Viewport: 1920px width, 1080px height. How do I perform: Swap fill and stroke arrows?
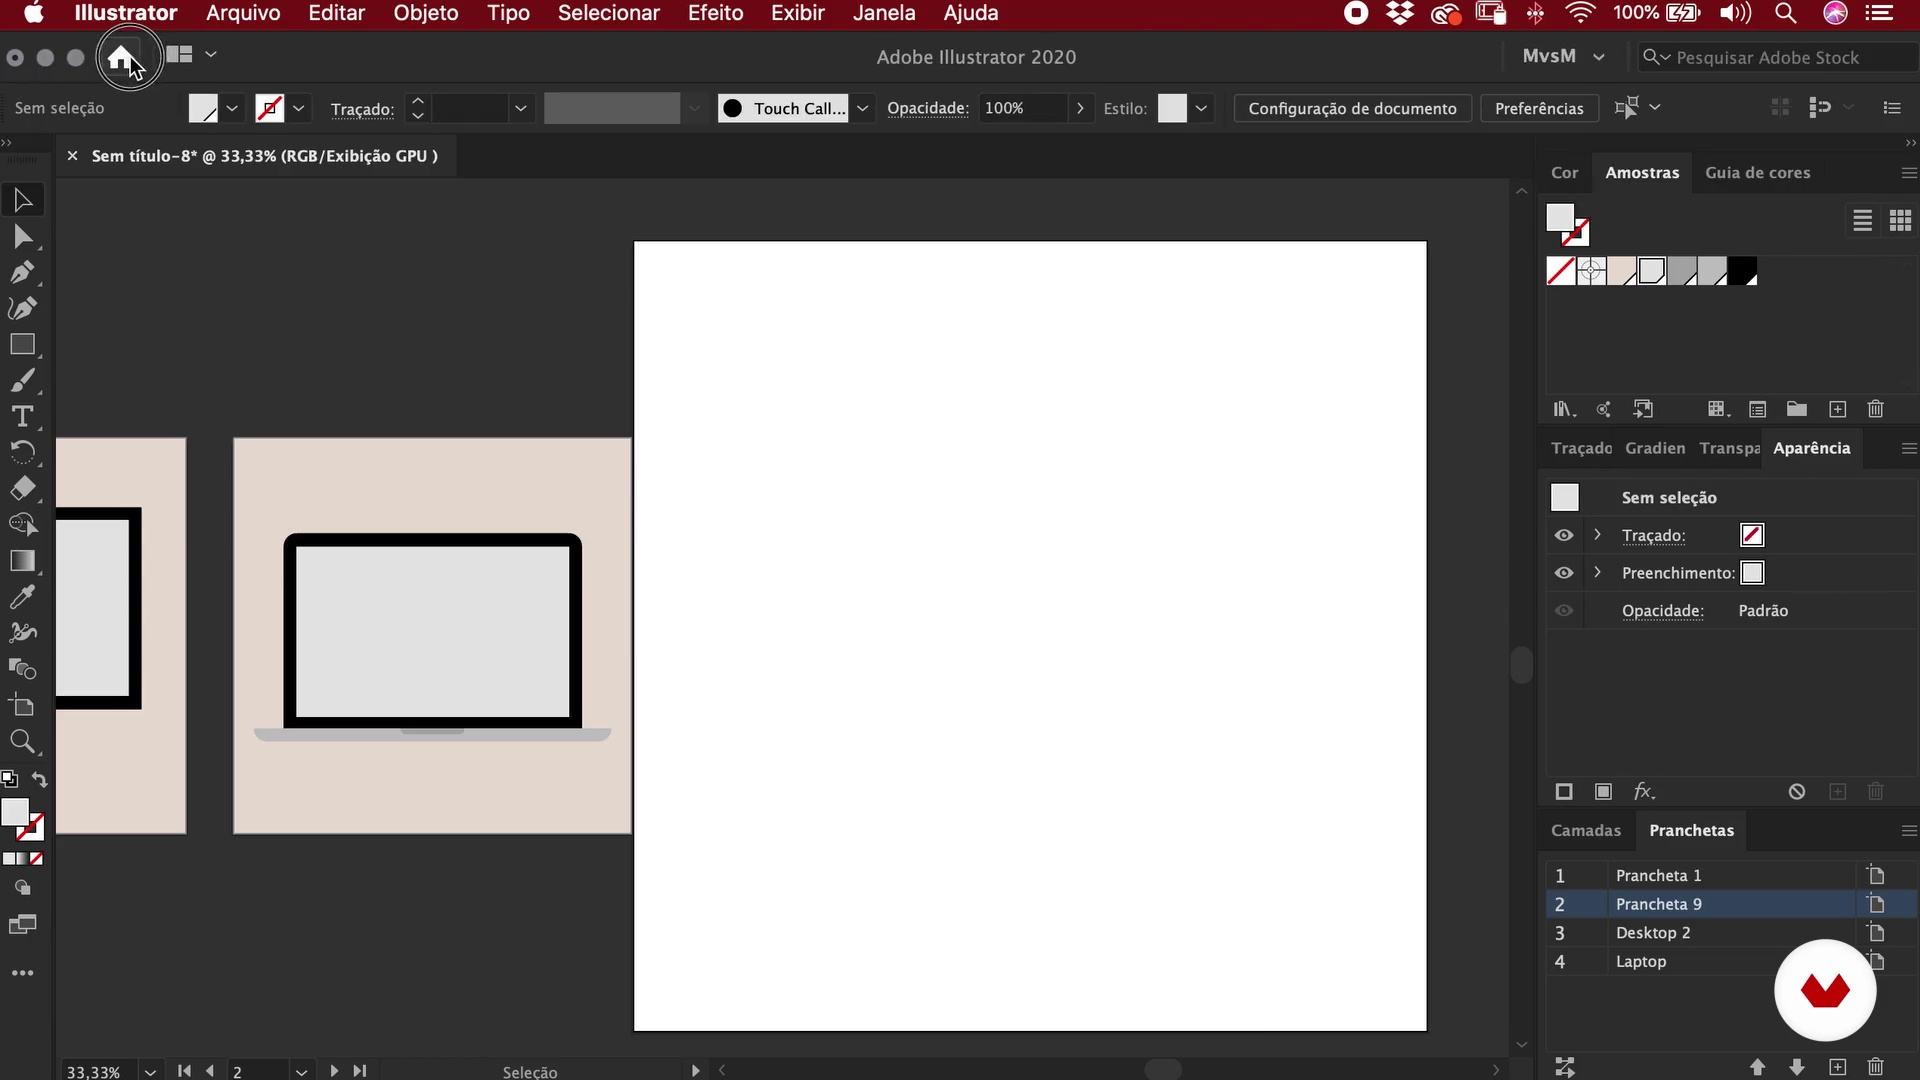[x=39, y=779]
